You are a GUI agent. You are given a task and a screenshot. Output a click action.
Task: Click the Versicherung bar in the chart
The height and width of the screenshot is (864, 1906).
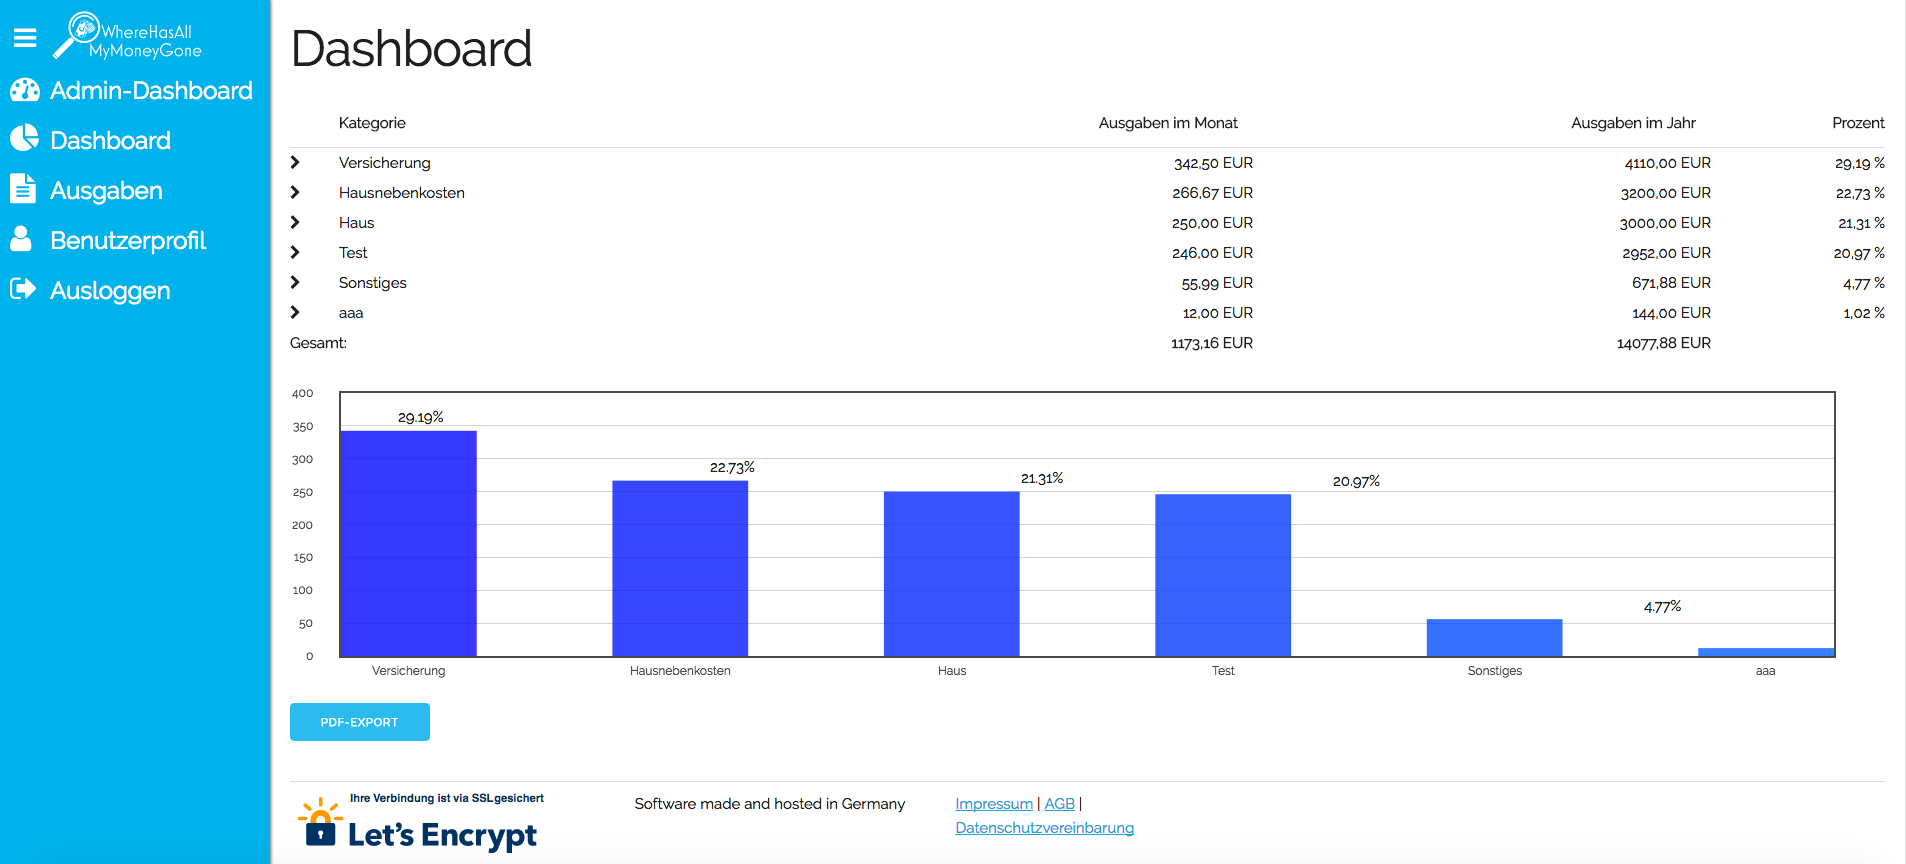tap(408, 544)
